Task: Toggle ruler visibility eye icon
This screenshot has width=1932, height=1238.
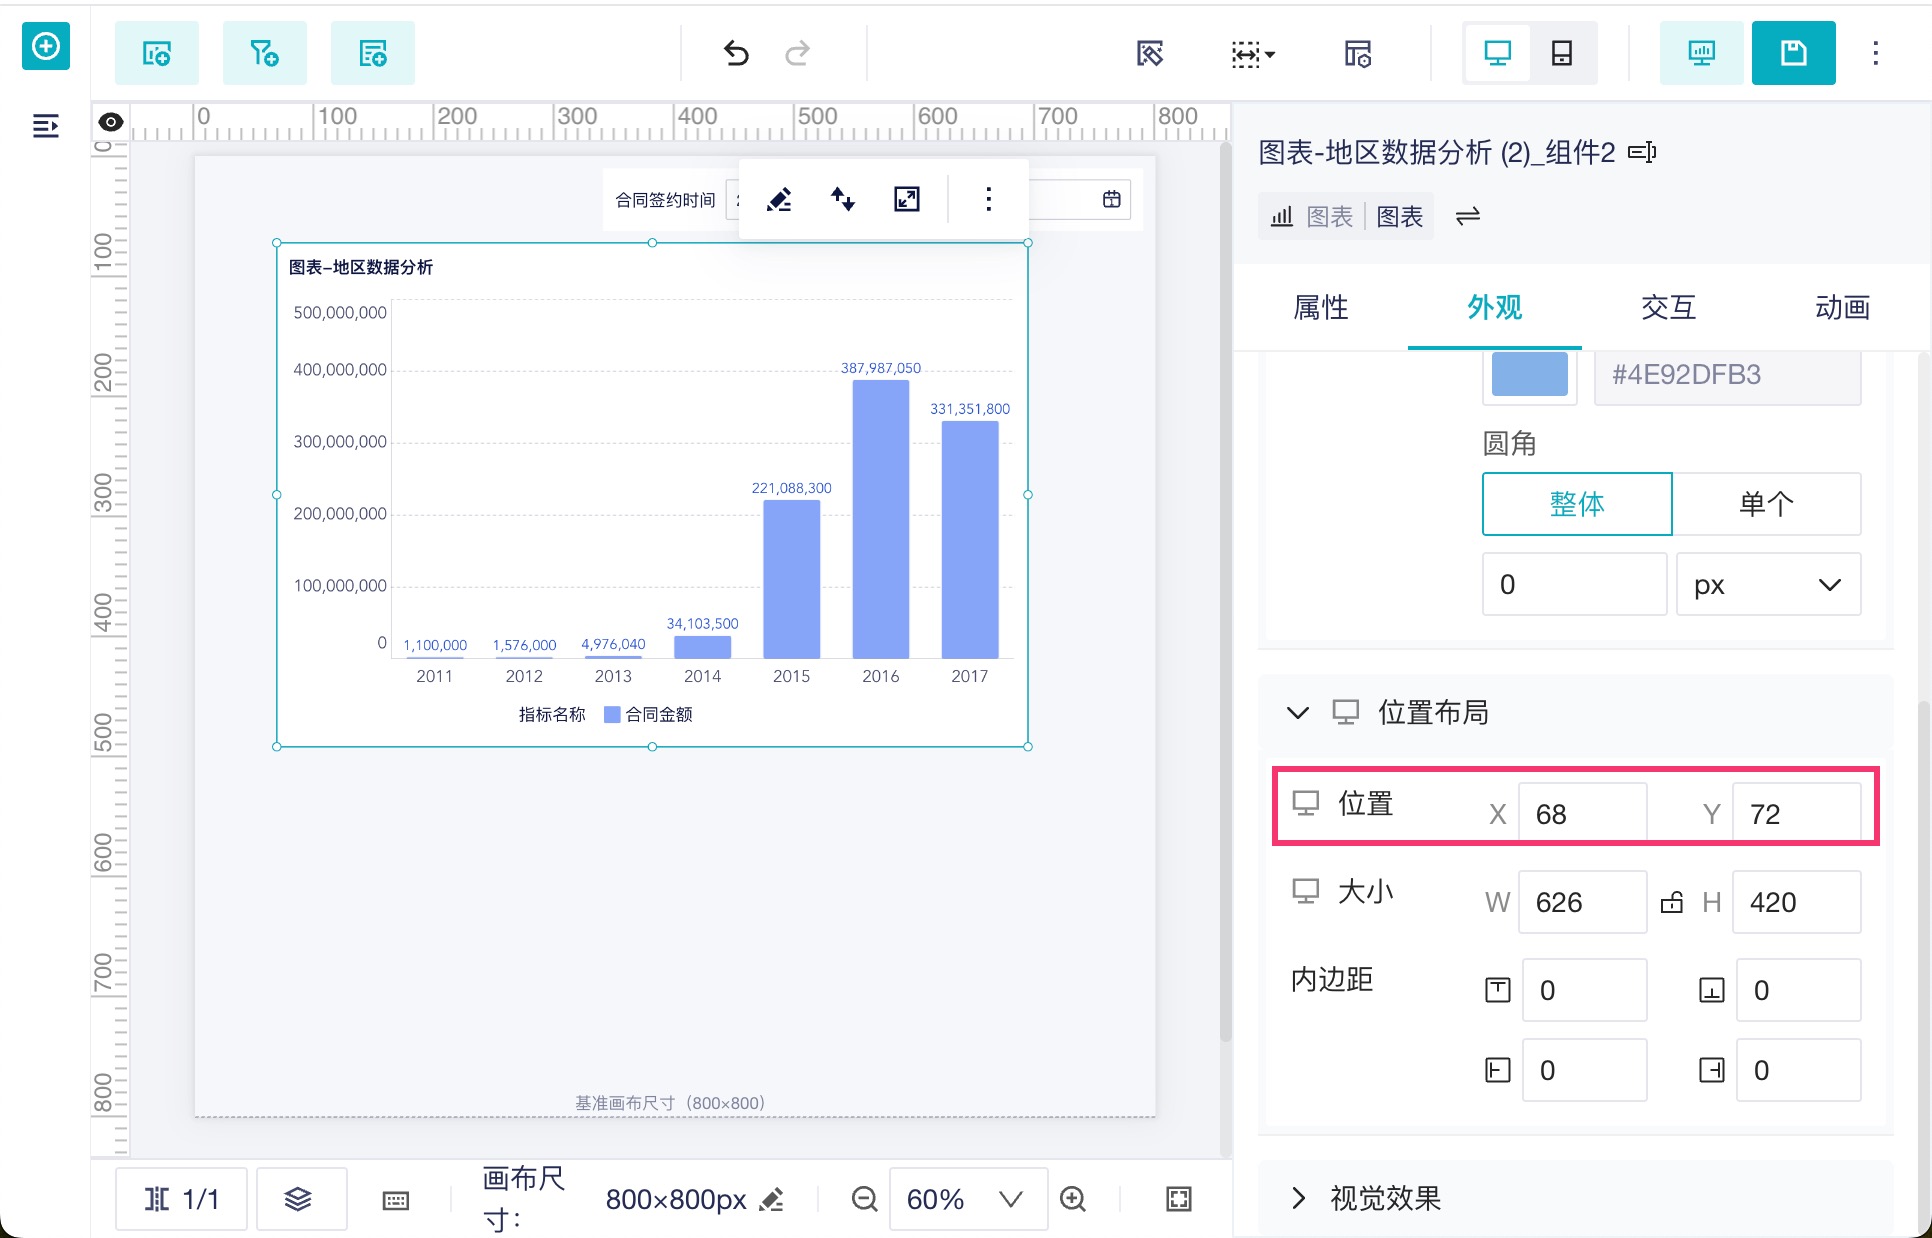Action: coord(111,122)
